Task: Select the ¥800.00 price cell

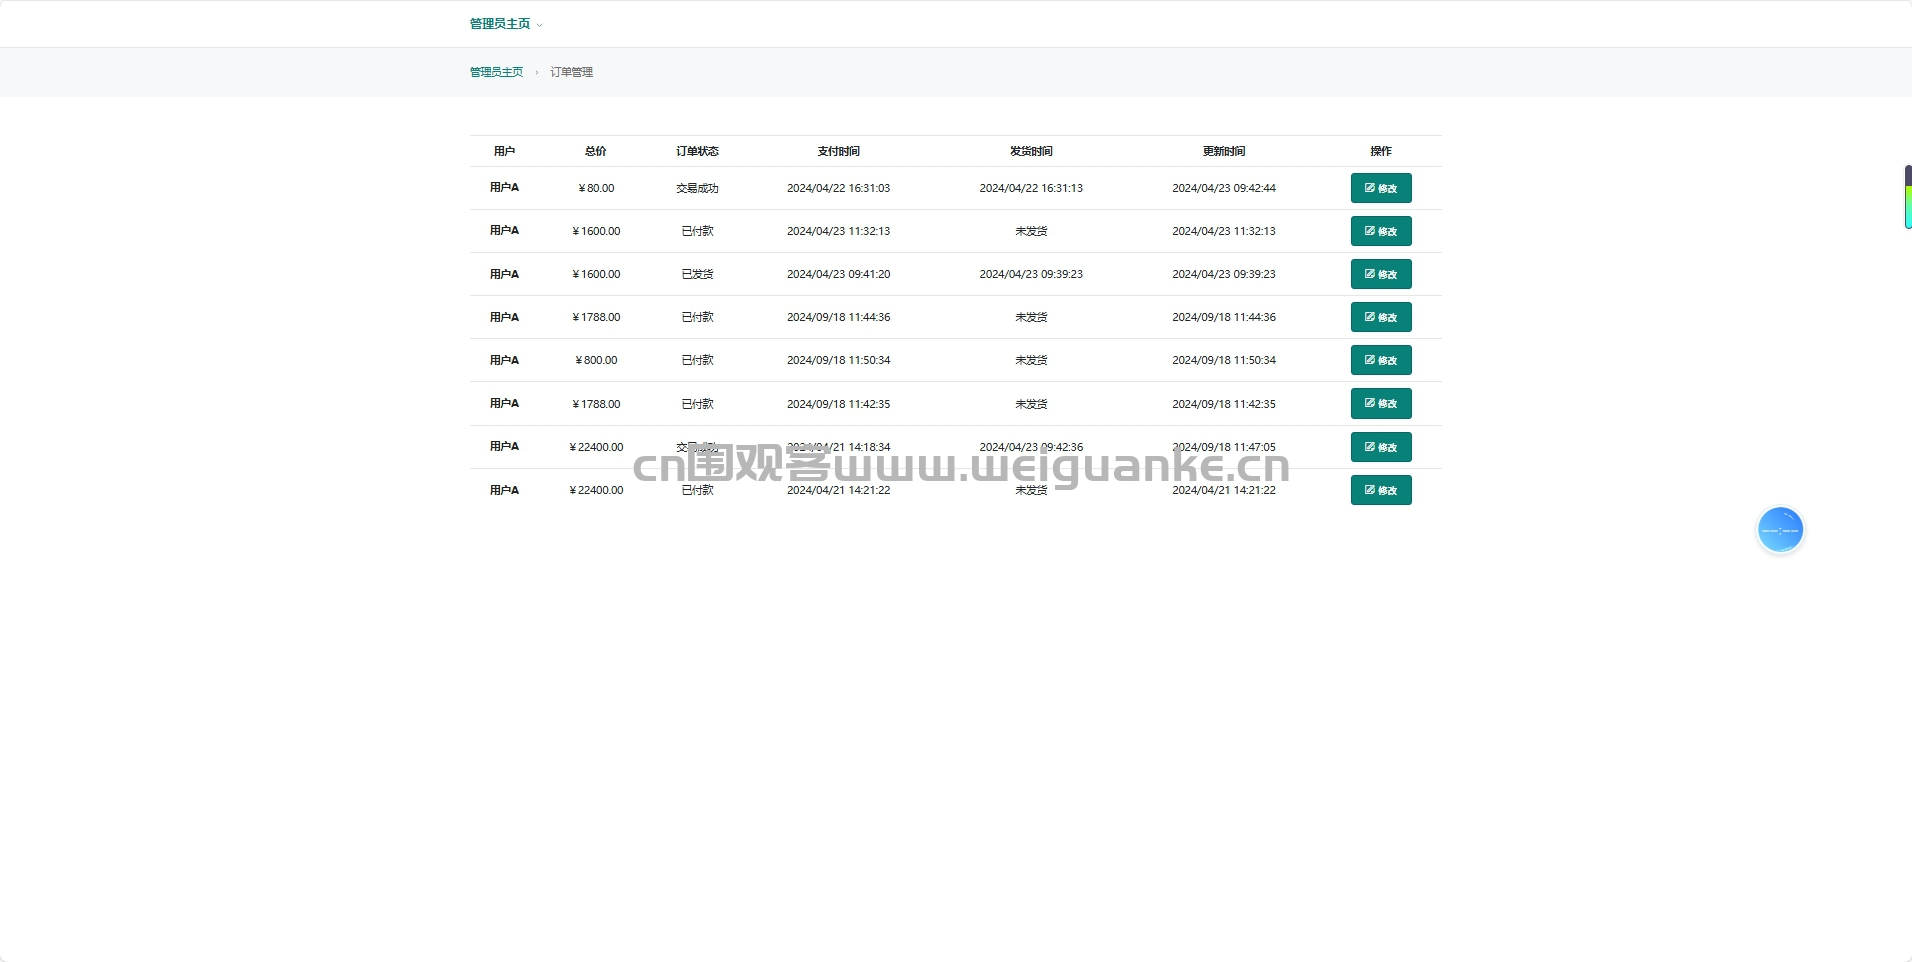Action: pos(596,360)
